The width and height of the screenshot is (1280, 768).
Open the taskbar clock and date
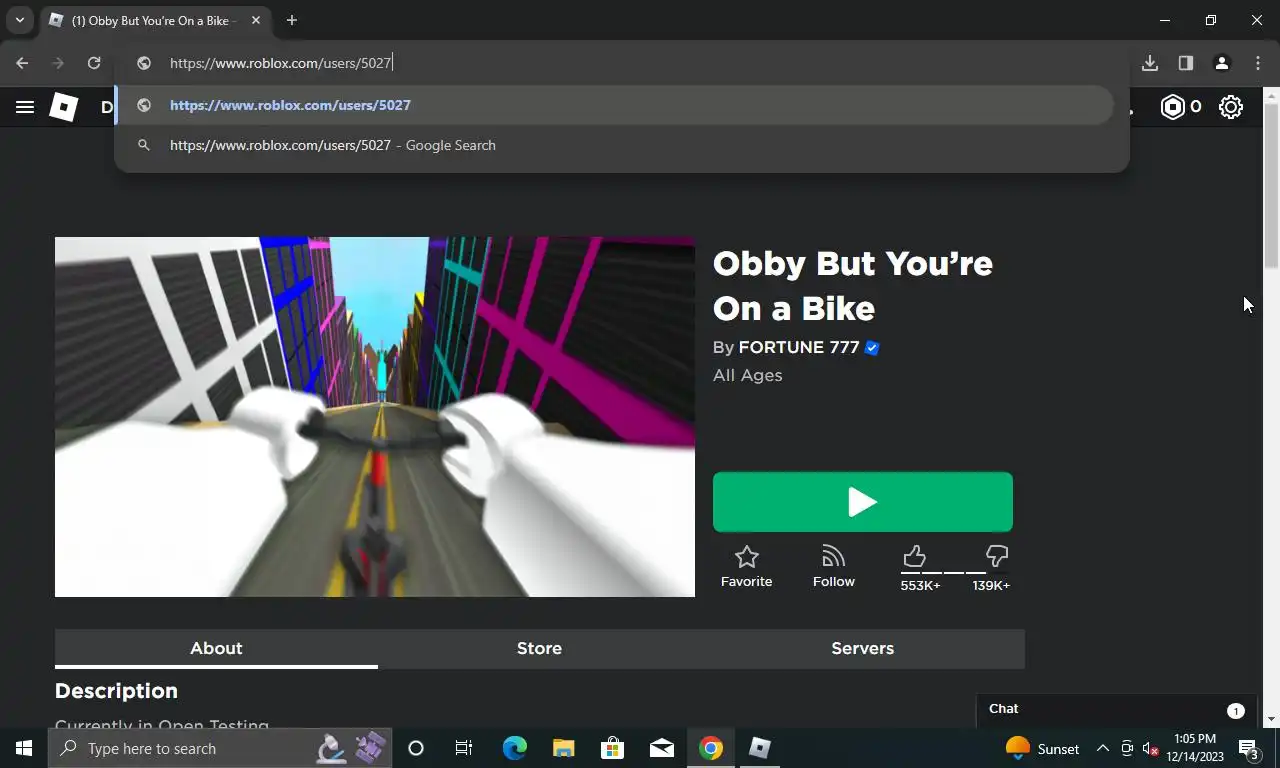(1194, 748)
